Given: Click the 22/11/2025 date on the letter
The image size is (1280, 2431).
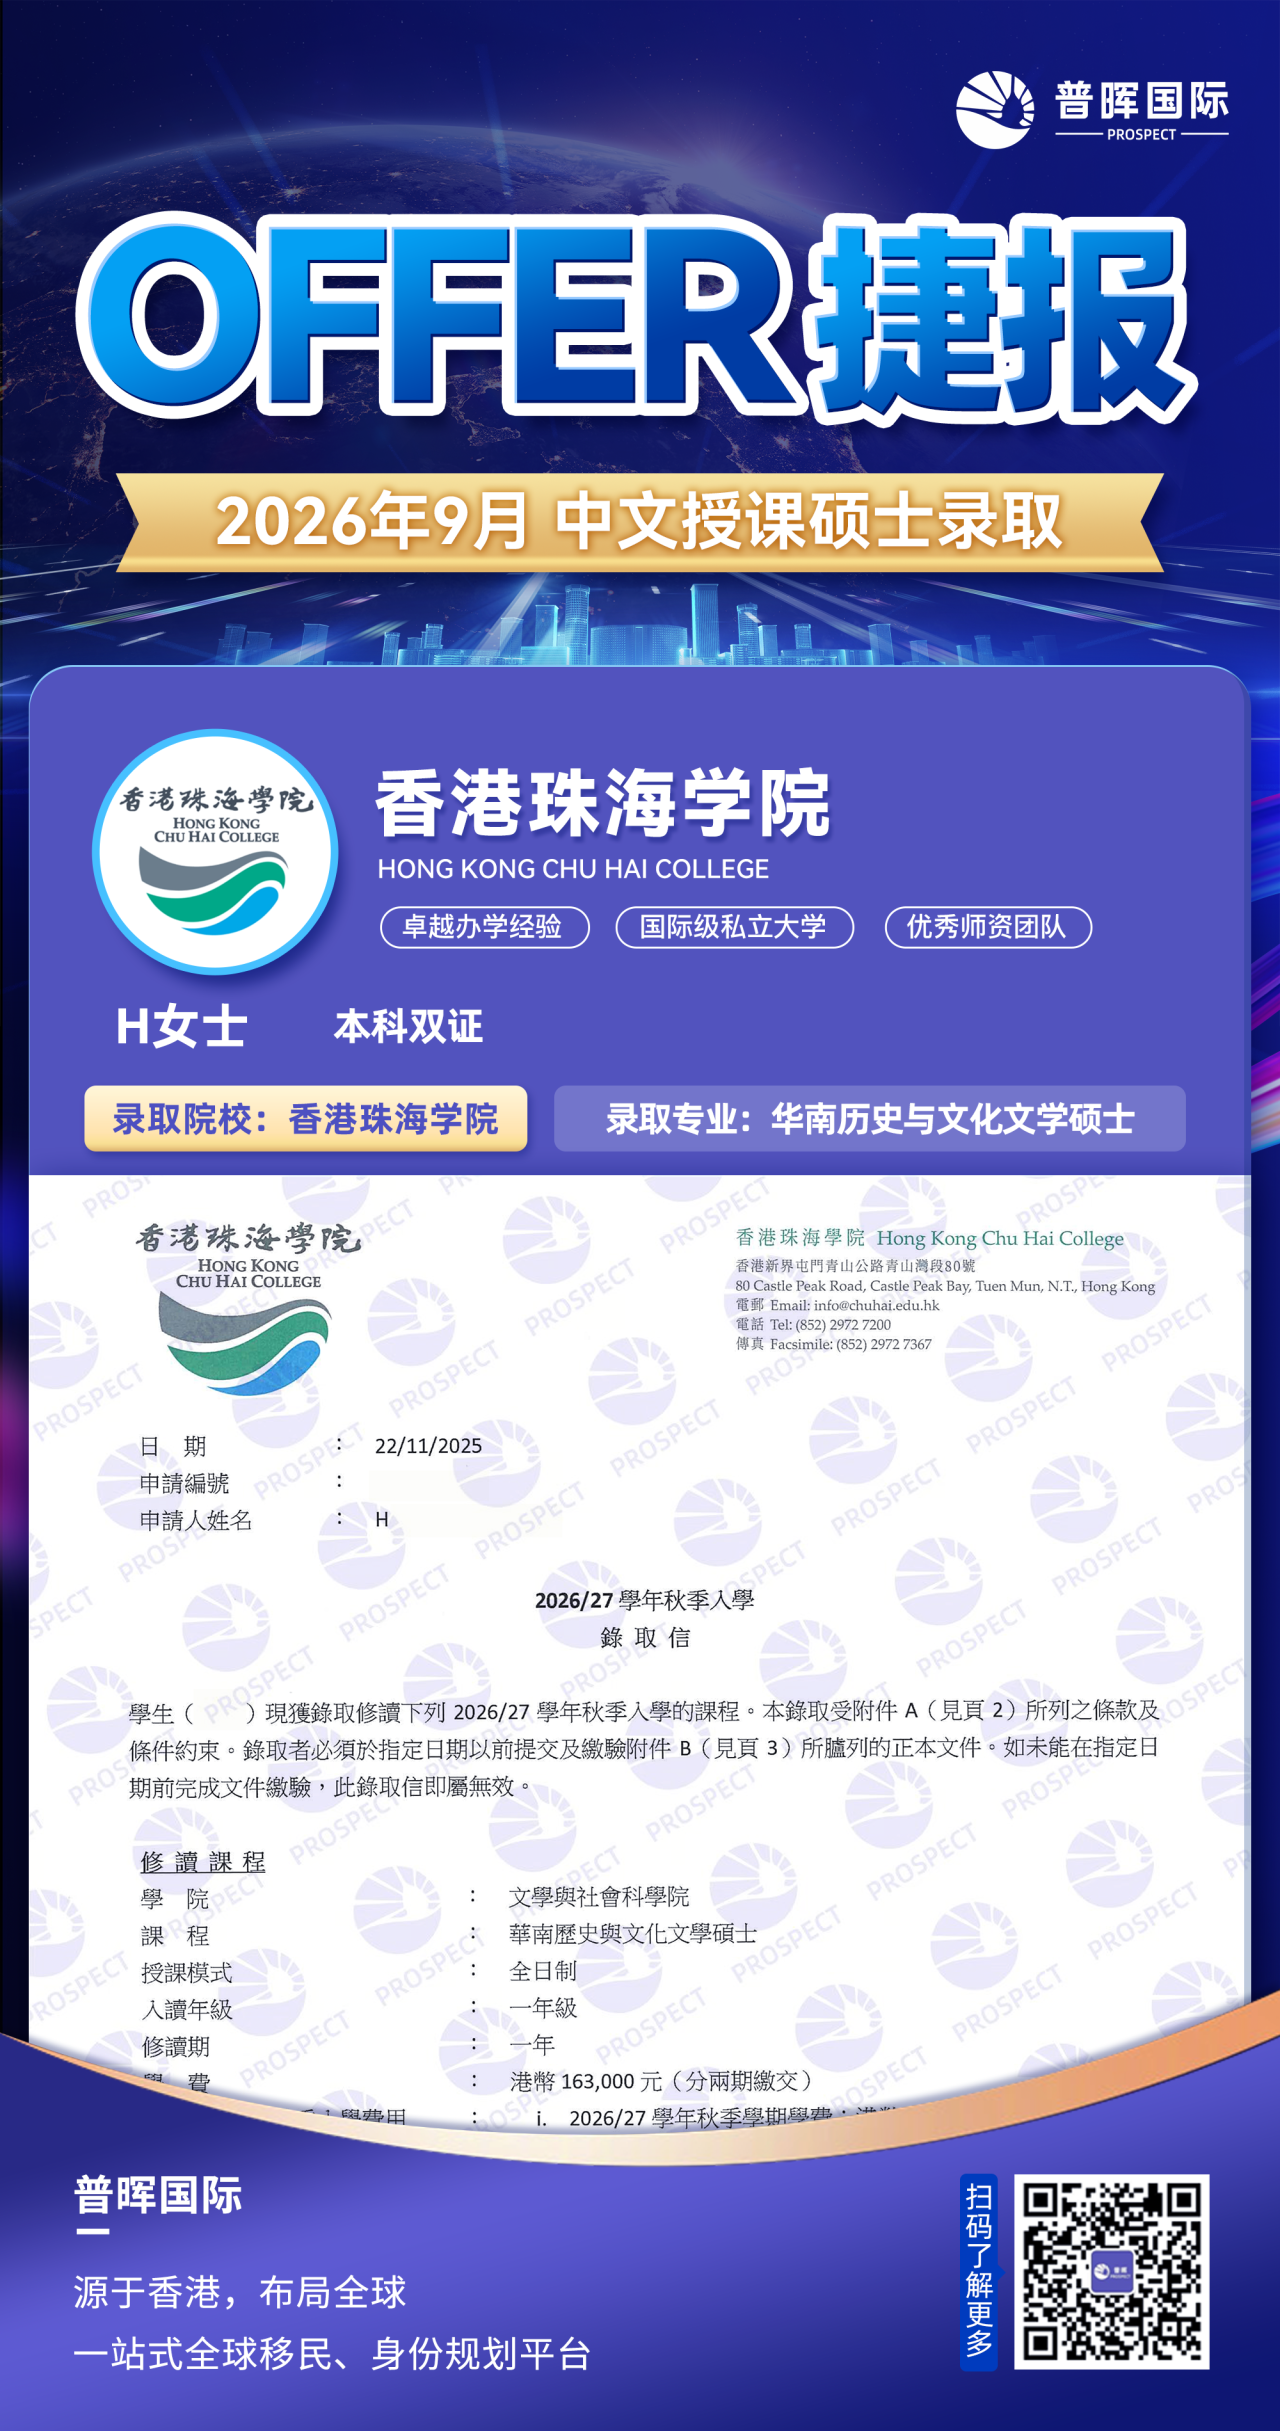Looking at the screenshot, I should coord(428,1446).
